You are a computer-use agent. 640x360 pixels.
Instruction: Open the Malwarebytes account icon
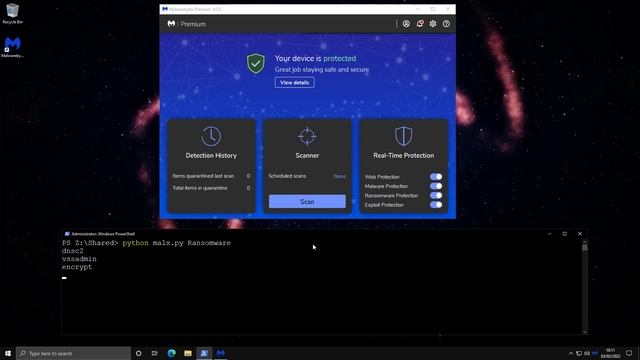406,24
